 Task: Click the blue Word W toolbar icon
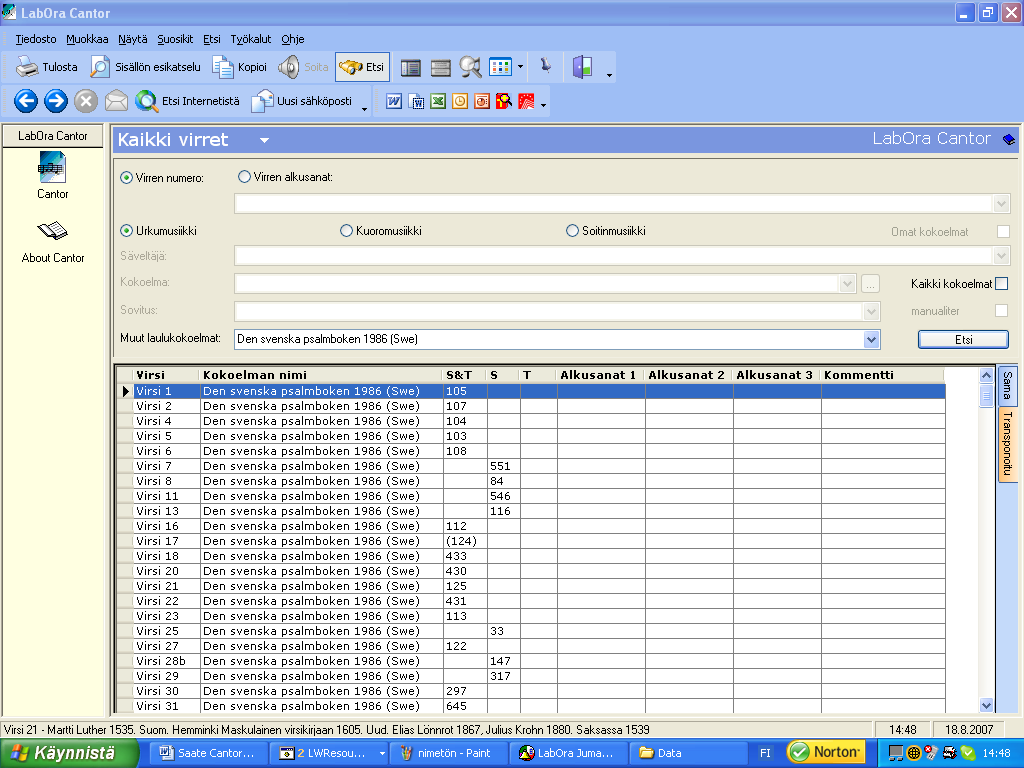click(394, 101)
